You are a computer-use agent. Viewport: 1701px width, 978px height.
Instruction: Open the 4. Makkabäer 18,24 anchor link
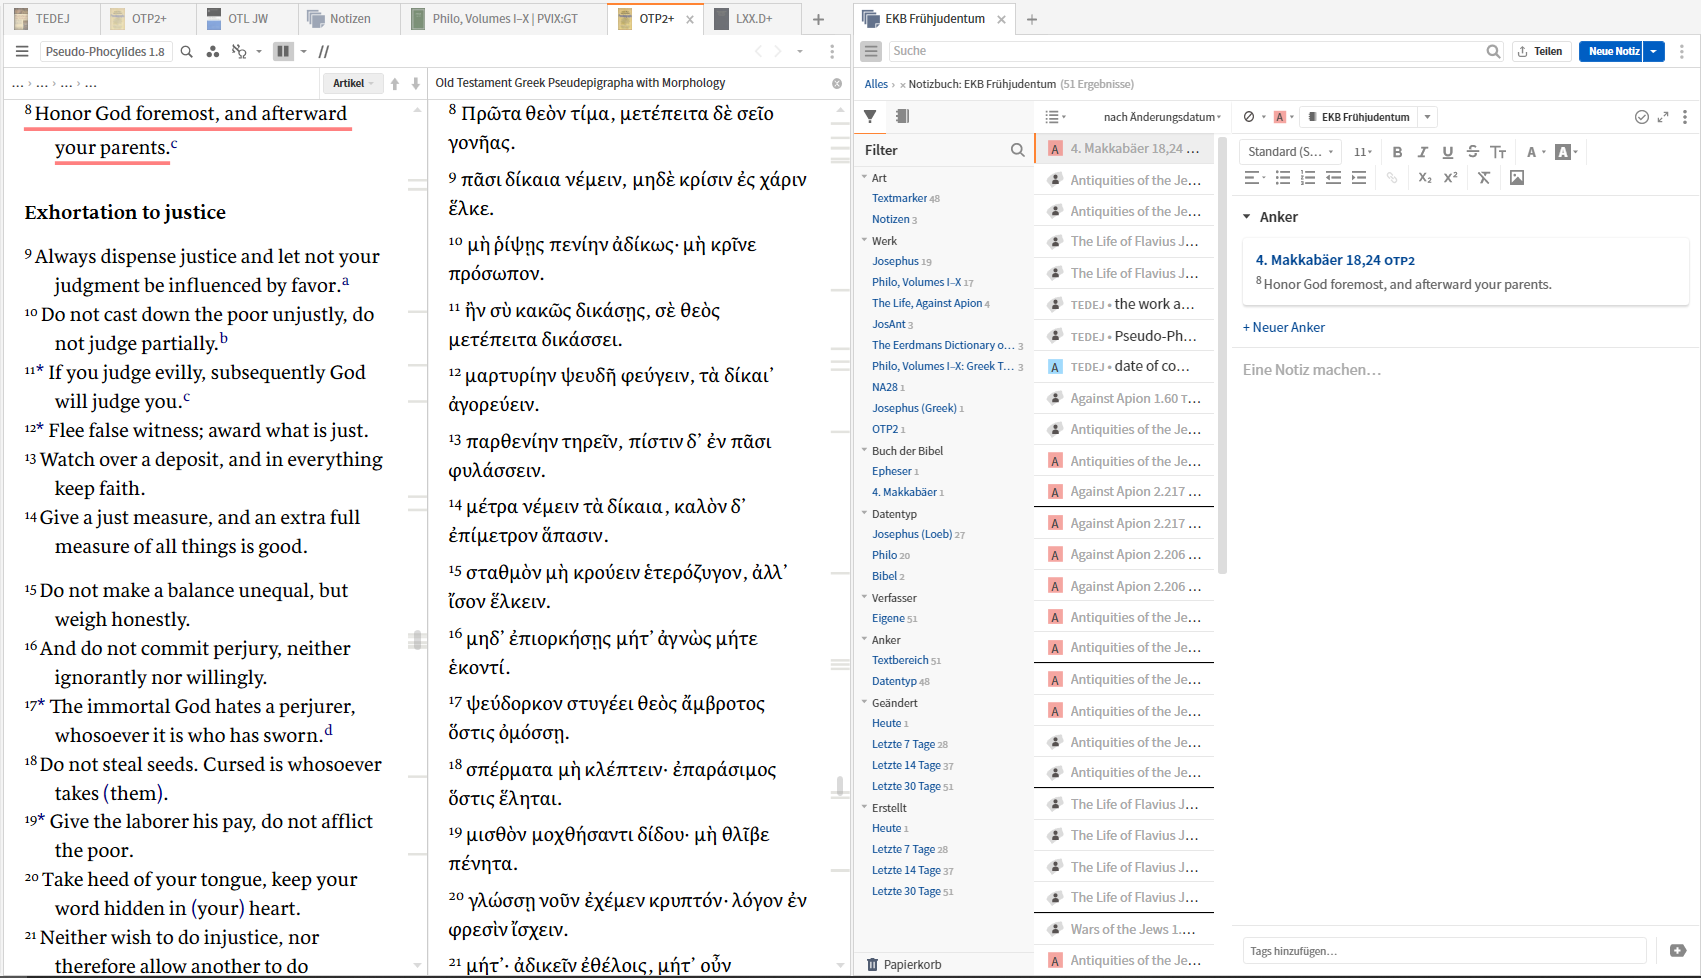coord(1335,260)
